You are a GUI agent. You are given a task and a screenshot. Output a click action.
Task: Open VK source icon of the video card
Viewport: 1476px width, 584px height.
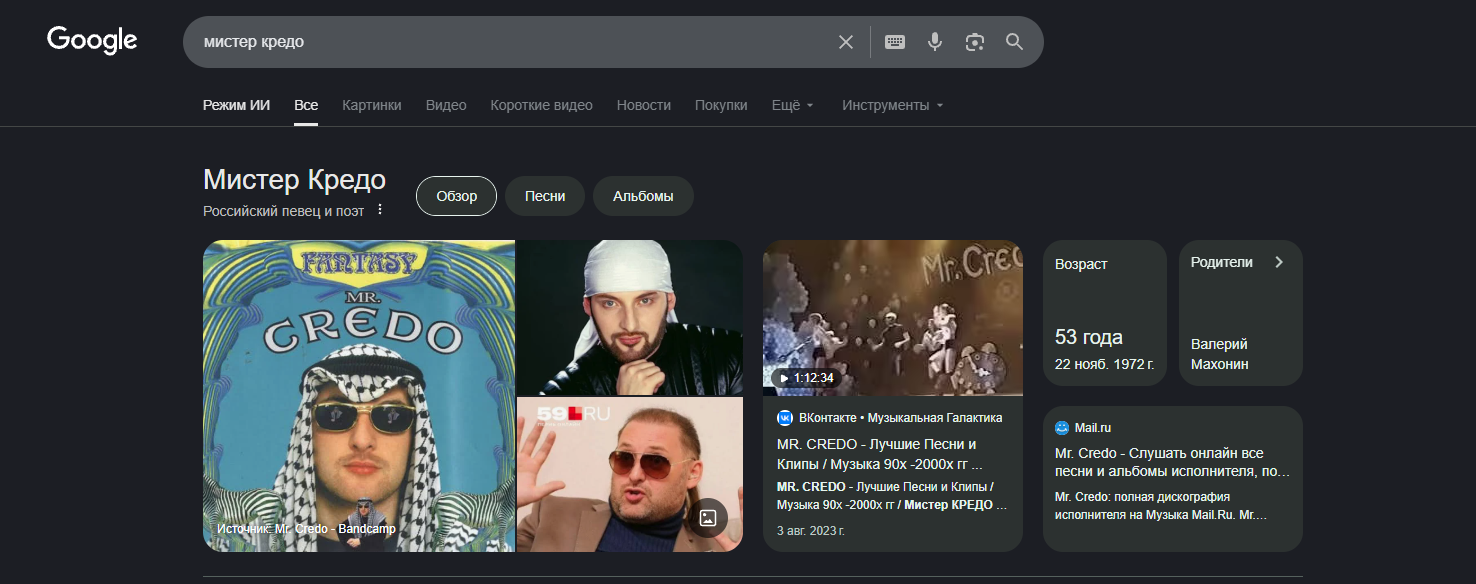[x=785, y=418]
